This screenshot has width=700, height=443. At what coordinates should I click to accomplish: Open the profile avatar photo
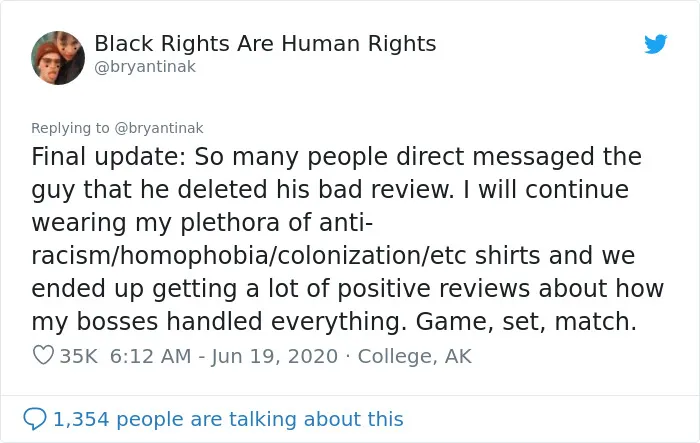pyautogui.click(x=58, y=58)
